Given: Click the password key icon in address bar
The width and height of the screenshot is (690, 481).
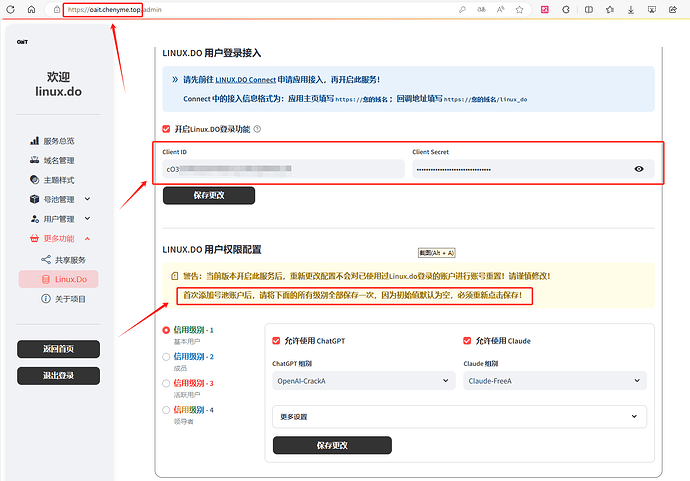Looking at the screenshot, I should (462, 9).
